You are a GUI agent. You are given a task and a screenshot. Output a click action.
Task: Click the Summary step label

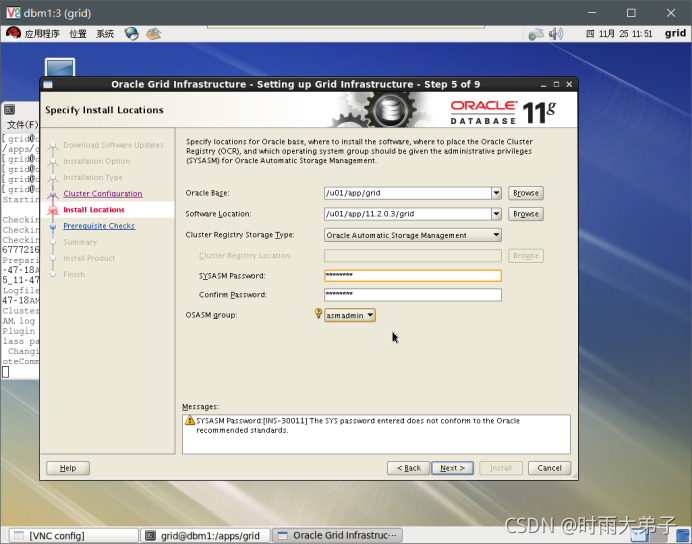(x=80, y=242)
